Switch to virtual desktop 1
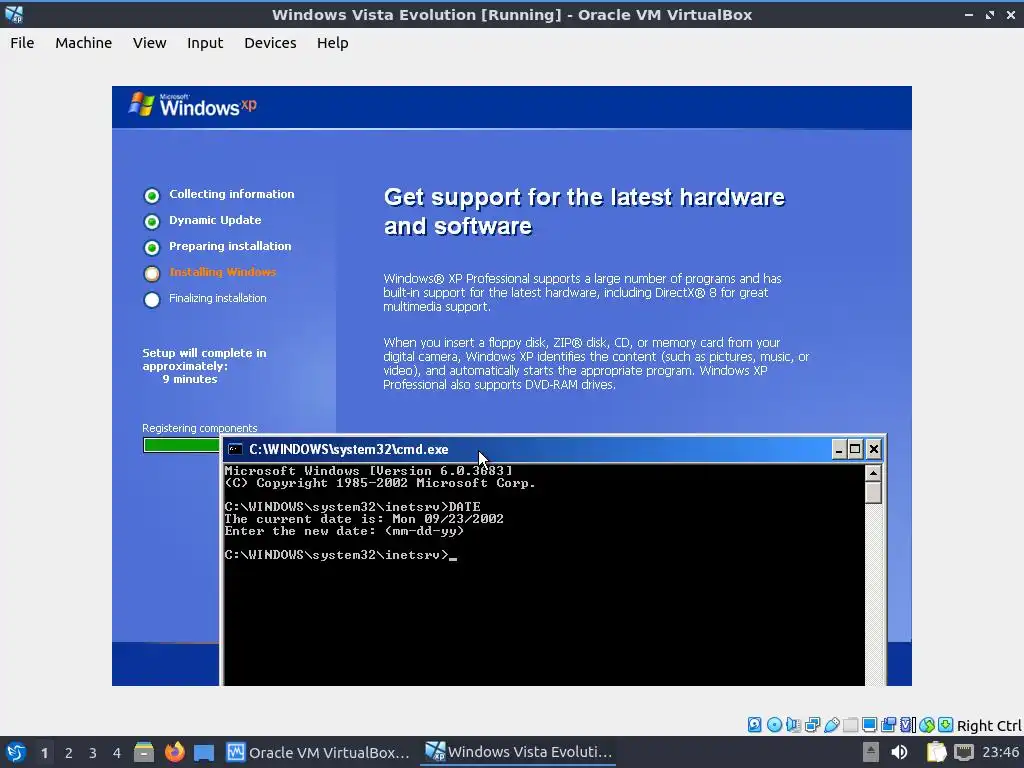 [x=44, y=753]
